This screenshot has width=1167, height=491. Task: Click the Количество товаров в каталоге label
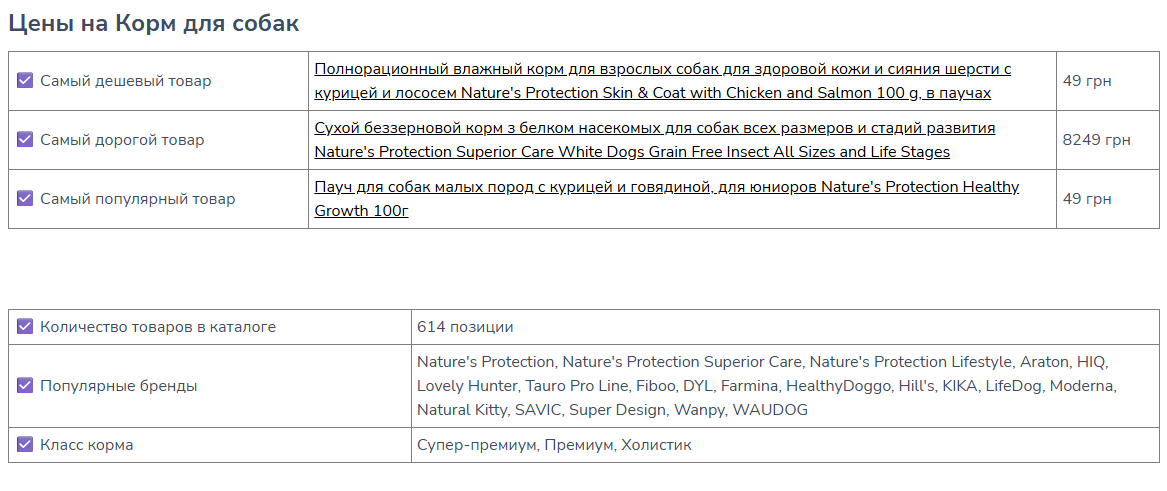click(158, 327)
